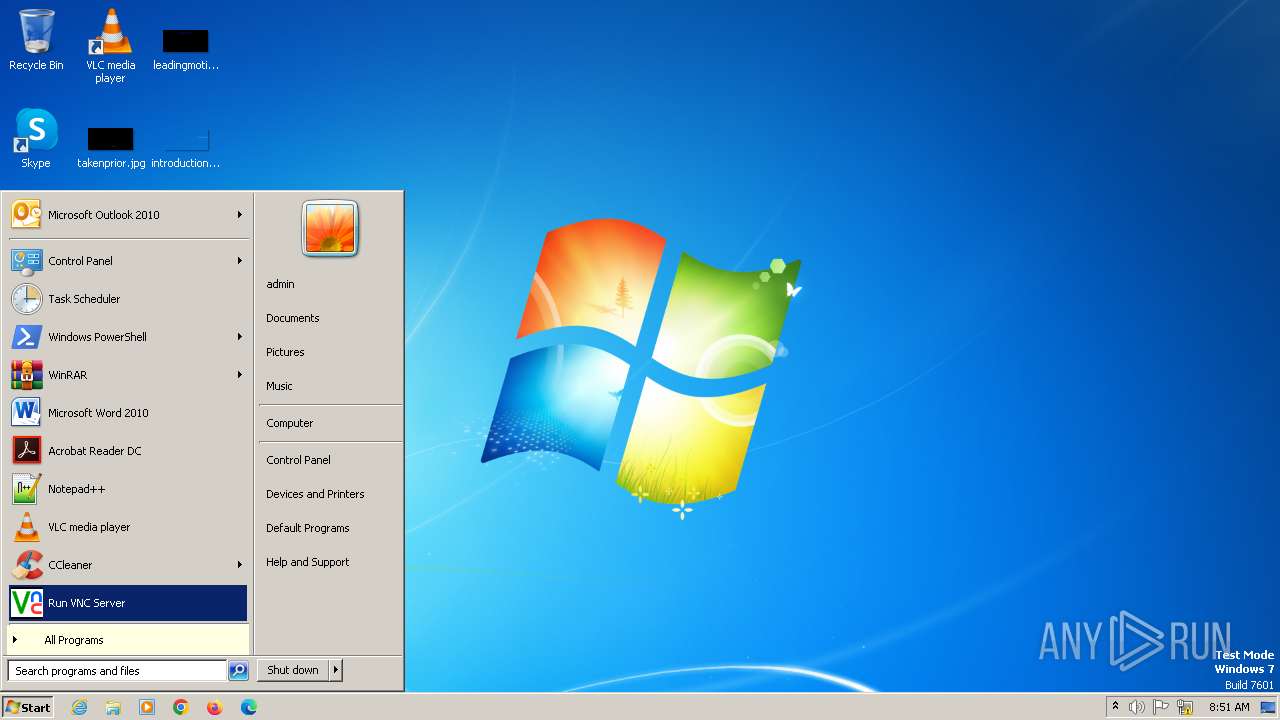
Task: Select the Microsoft Word 2010 label
Action: (x=98, y=413)
